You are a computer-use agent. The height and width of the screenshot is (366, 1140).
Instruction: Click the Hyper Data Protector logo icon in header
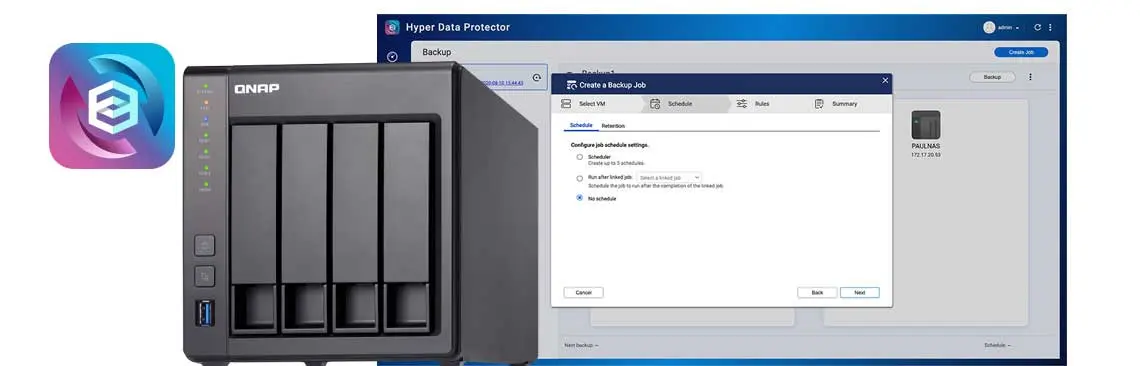392,27
